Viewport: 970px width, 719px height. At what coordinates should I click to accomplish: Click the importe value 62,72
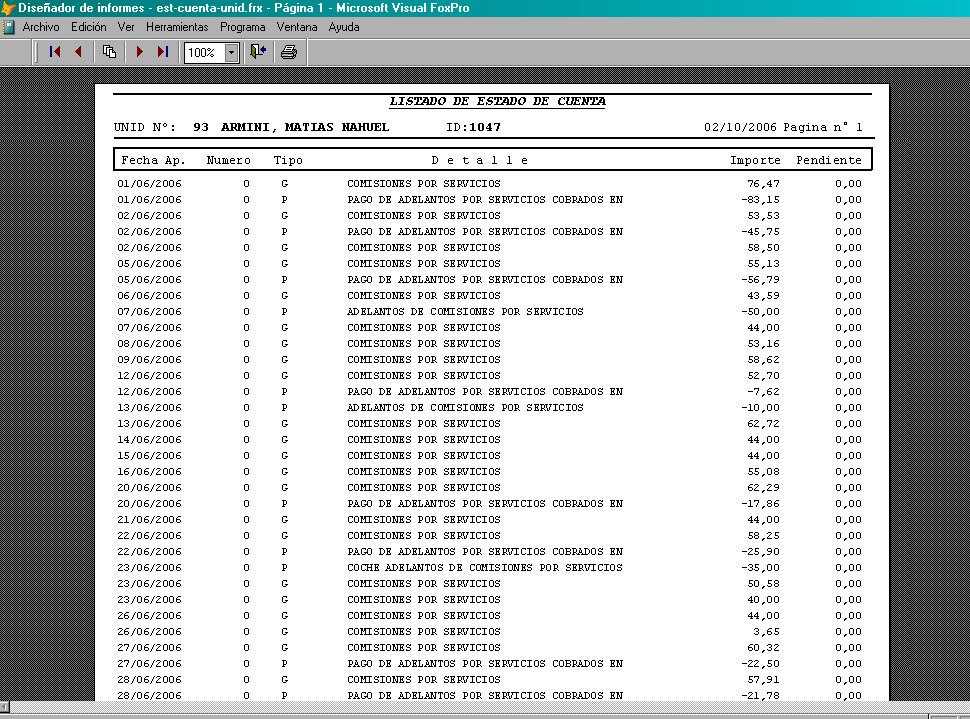(763, 424)
